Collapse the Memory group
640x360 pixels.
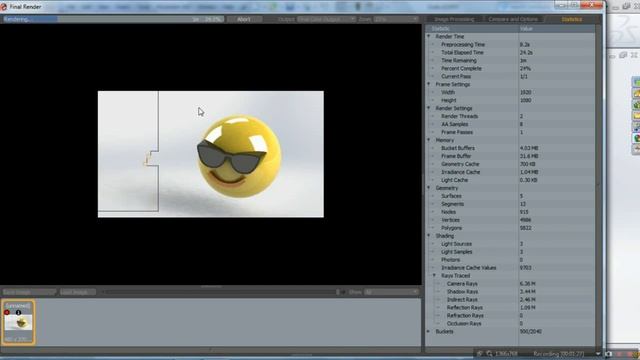point(429,140)
